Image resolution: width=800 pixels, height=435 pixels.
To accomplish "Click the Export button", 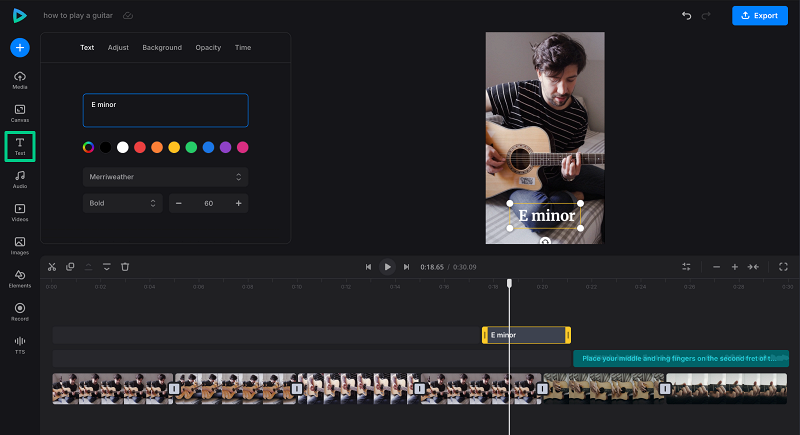I will tap(760, 16).
